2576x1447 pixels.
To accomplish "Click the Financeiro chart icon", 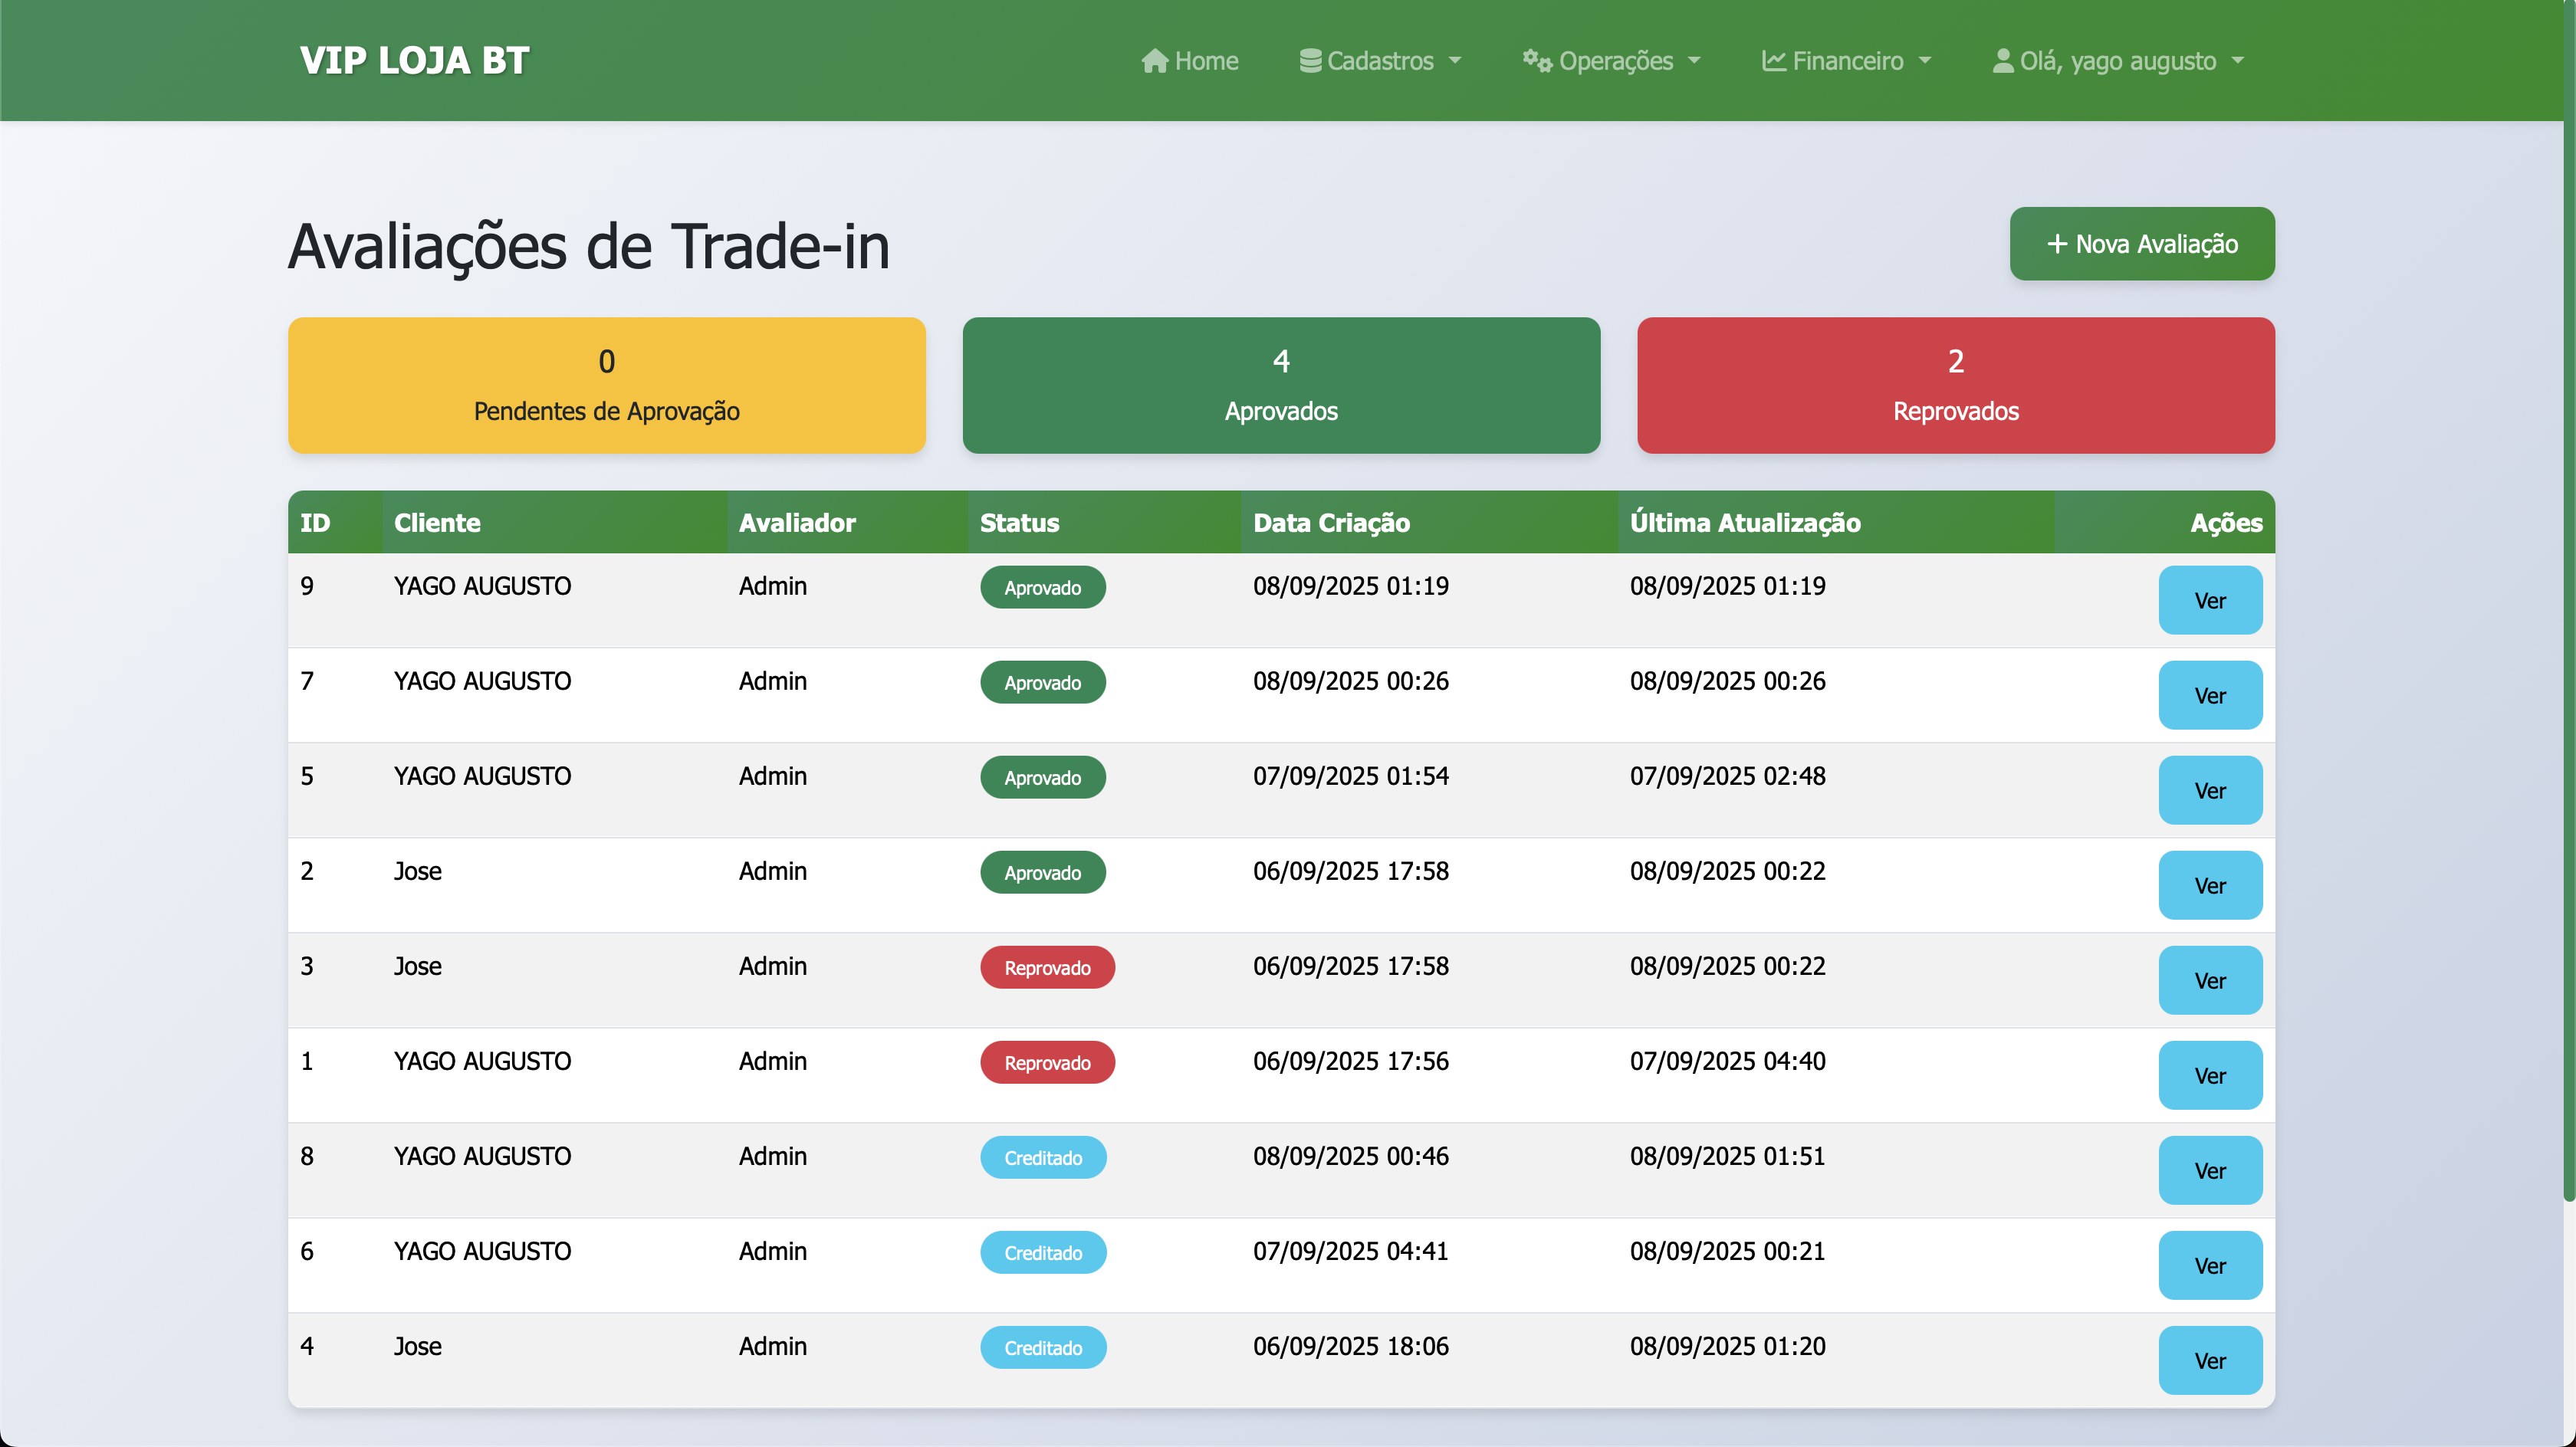I will pos(1774,60).
